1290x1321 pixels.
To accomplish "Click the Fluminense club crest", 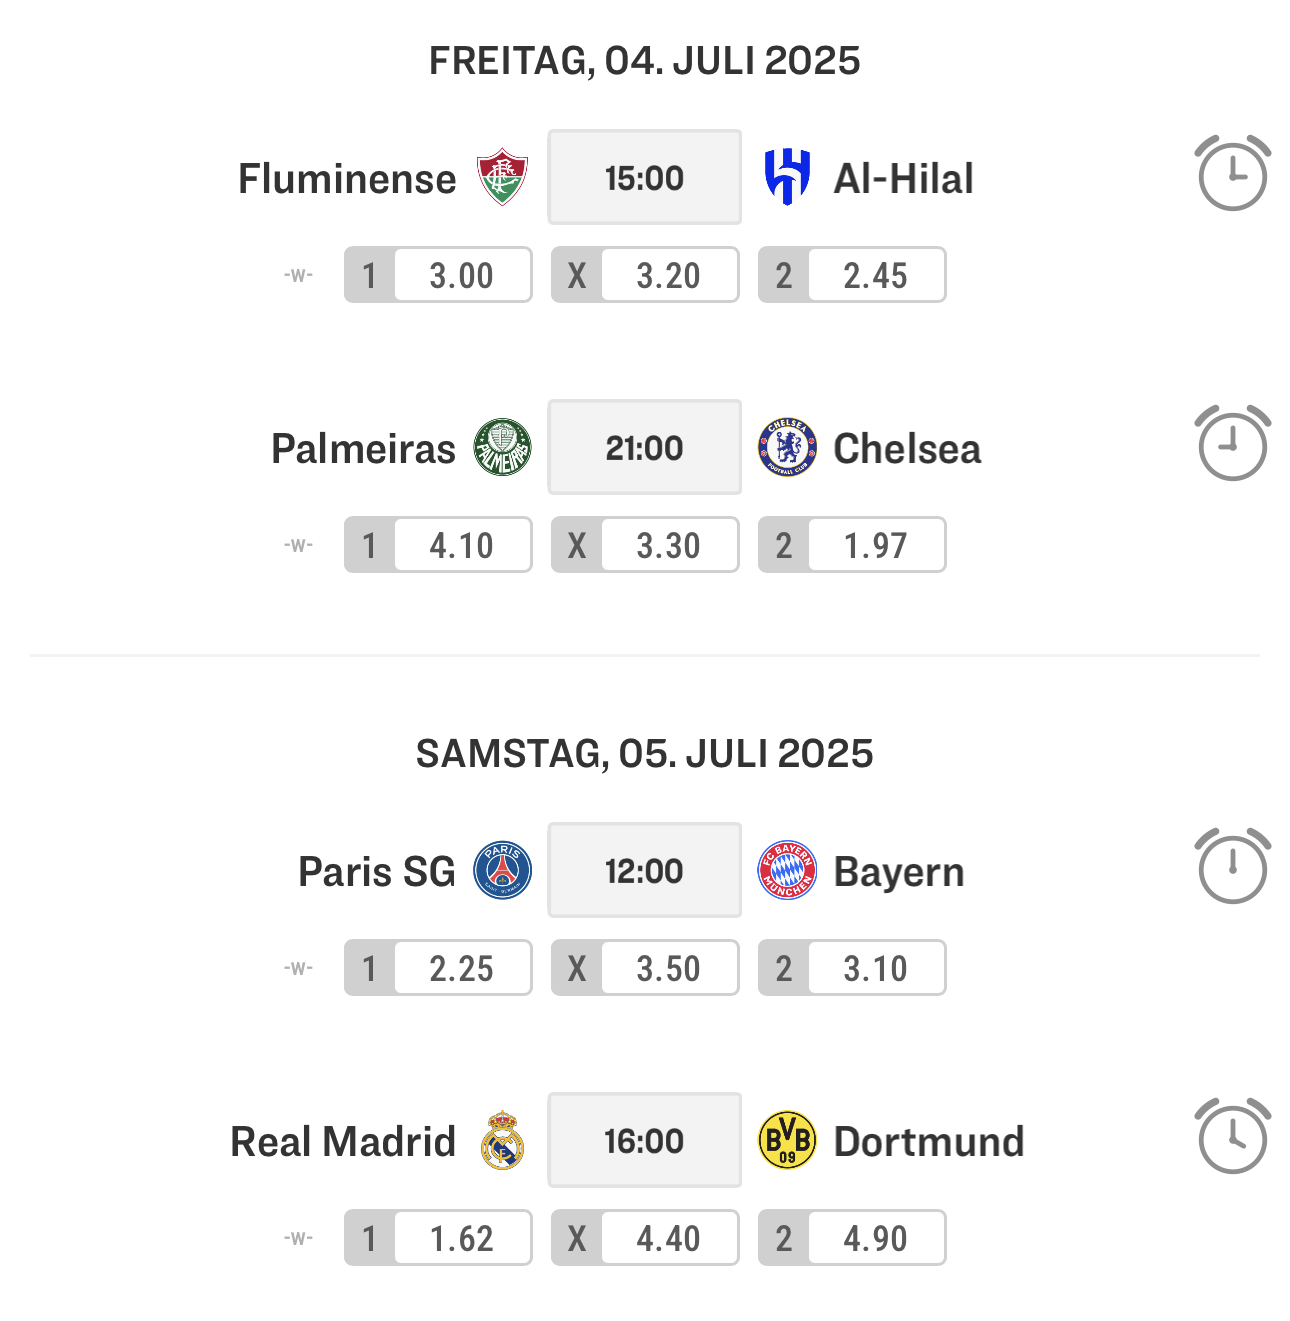I will [502, 177].
